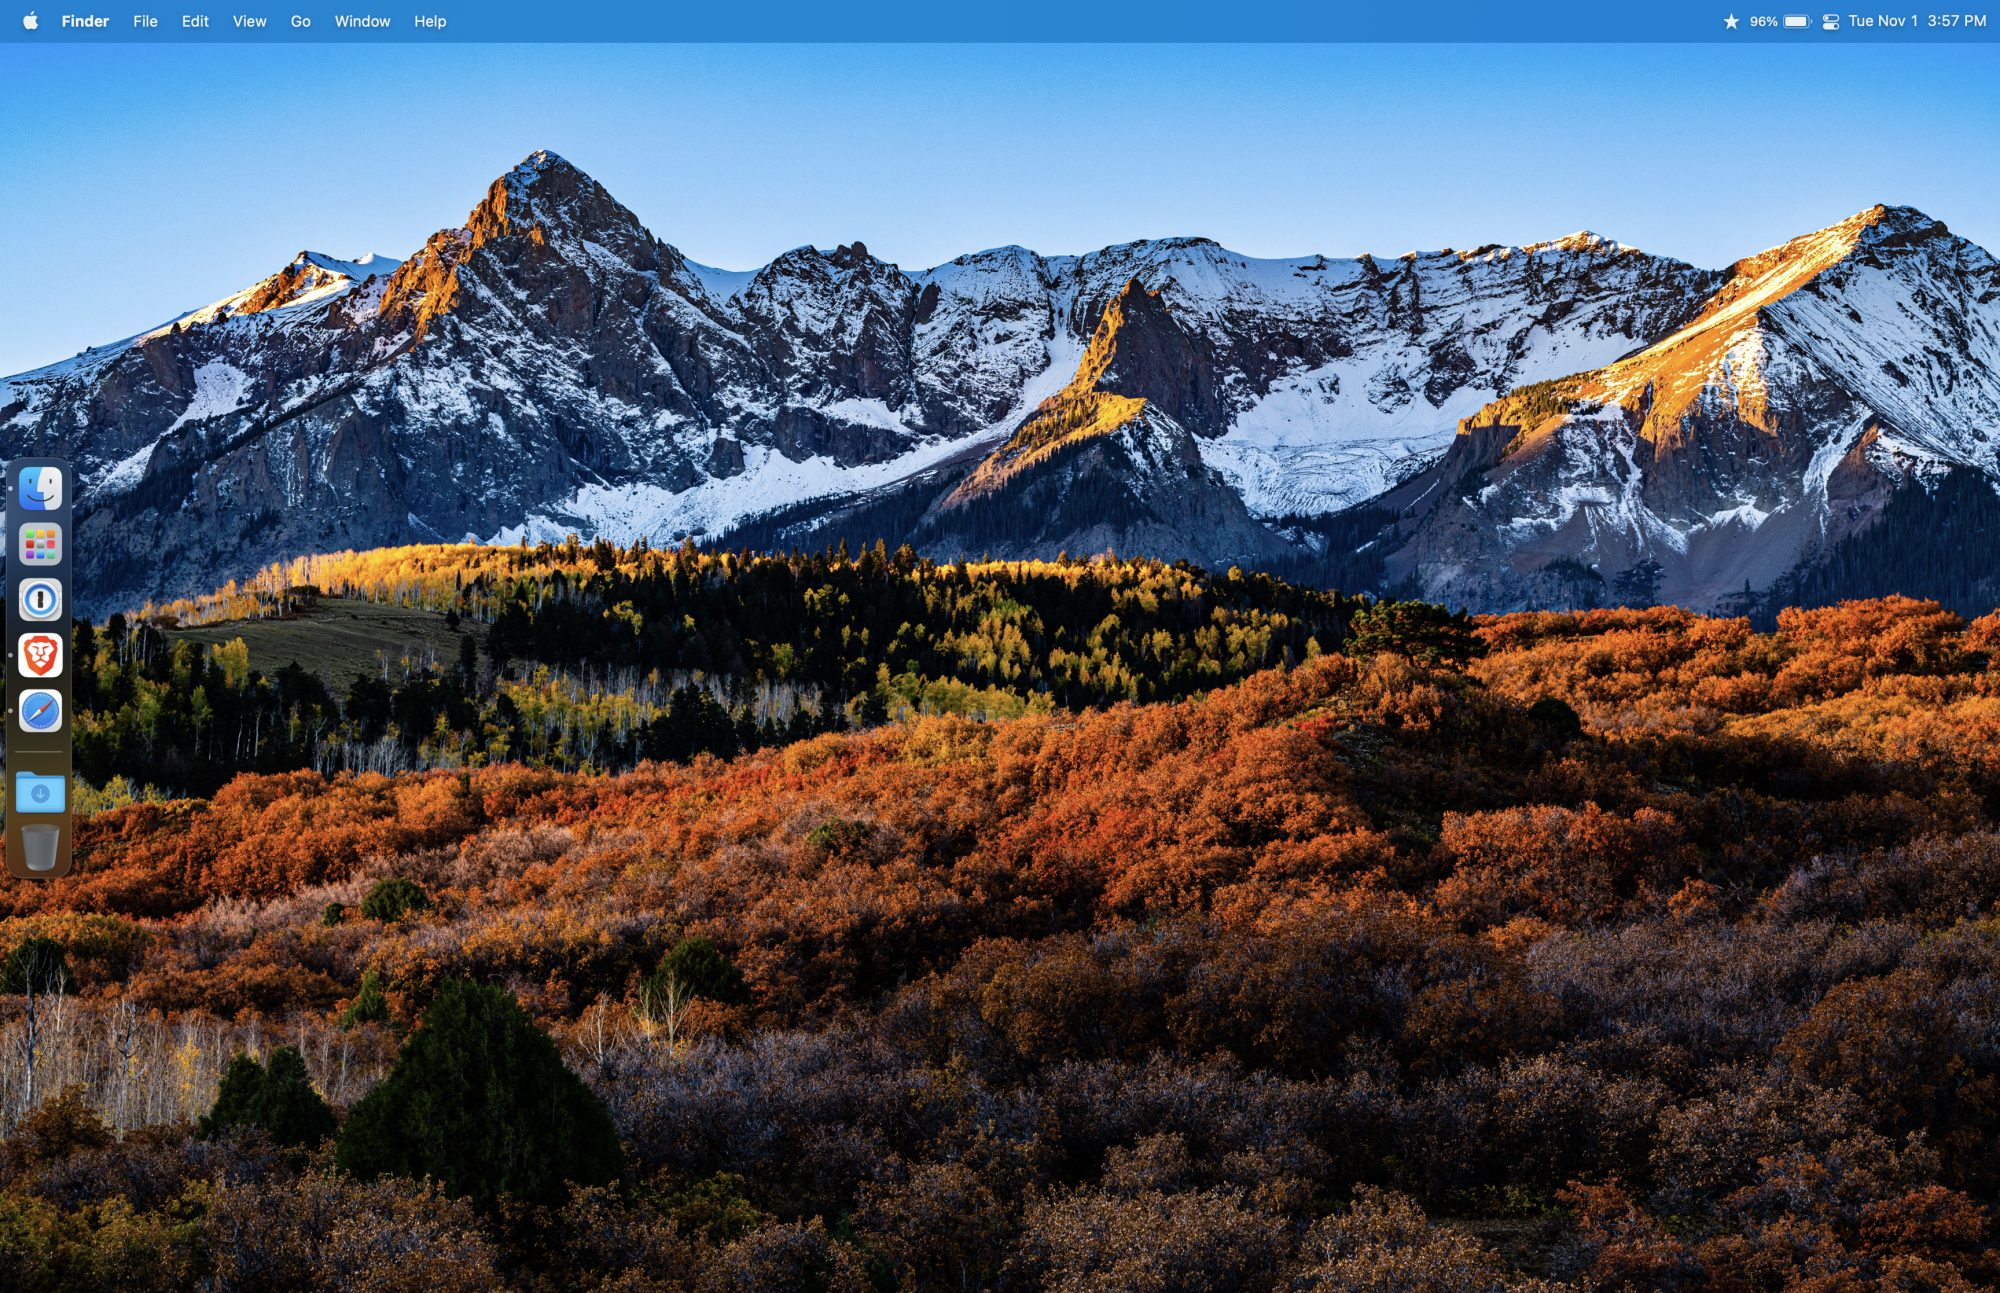This screenshot has height=1293, width=2000.
Task: Open the Help menu
Action: [x=430, y=21]
